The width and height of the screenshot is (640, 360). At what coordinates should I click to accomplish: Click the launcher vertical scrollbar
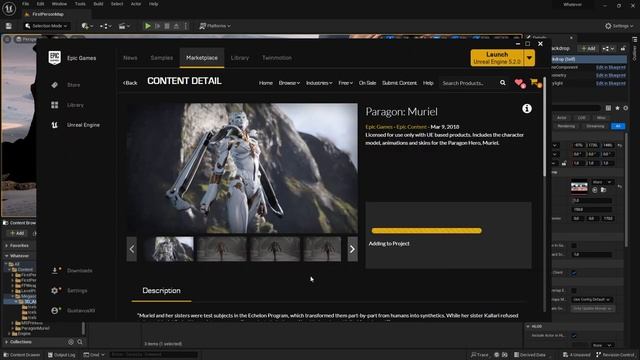(x=544, y=127)
